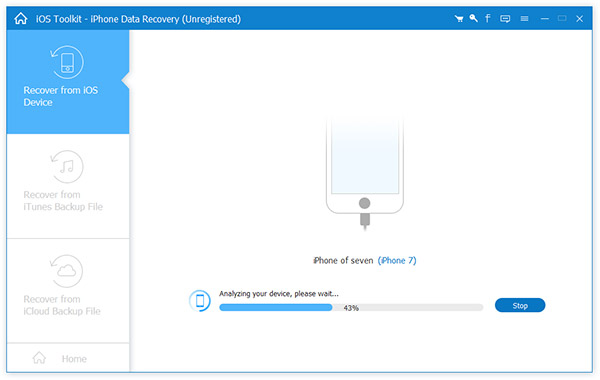The image size is (600, 380).
Task: Go to Home in the sidebar
Action: pyautogui.click(x=68, y=358)
